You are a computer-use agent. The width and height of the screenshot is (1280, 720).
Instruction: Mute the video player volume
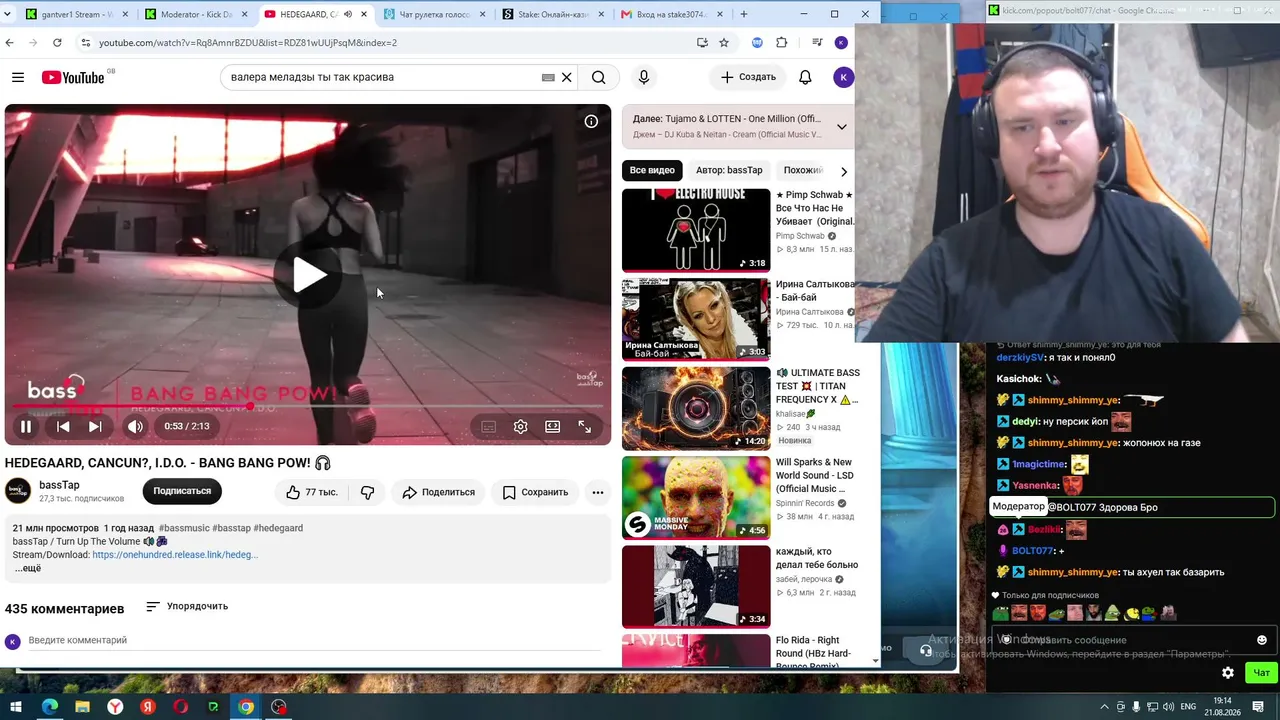point(135,426)
